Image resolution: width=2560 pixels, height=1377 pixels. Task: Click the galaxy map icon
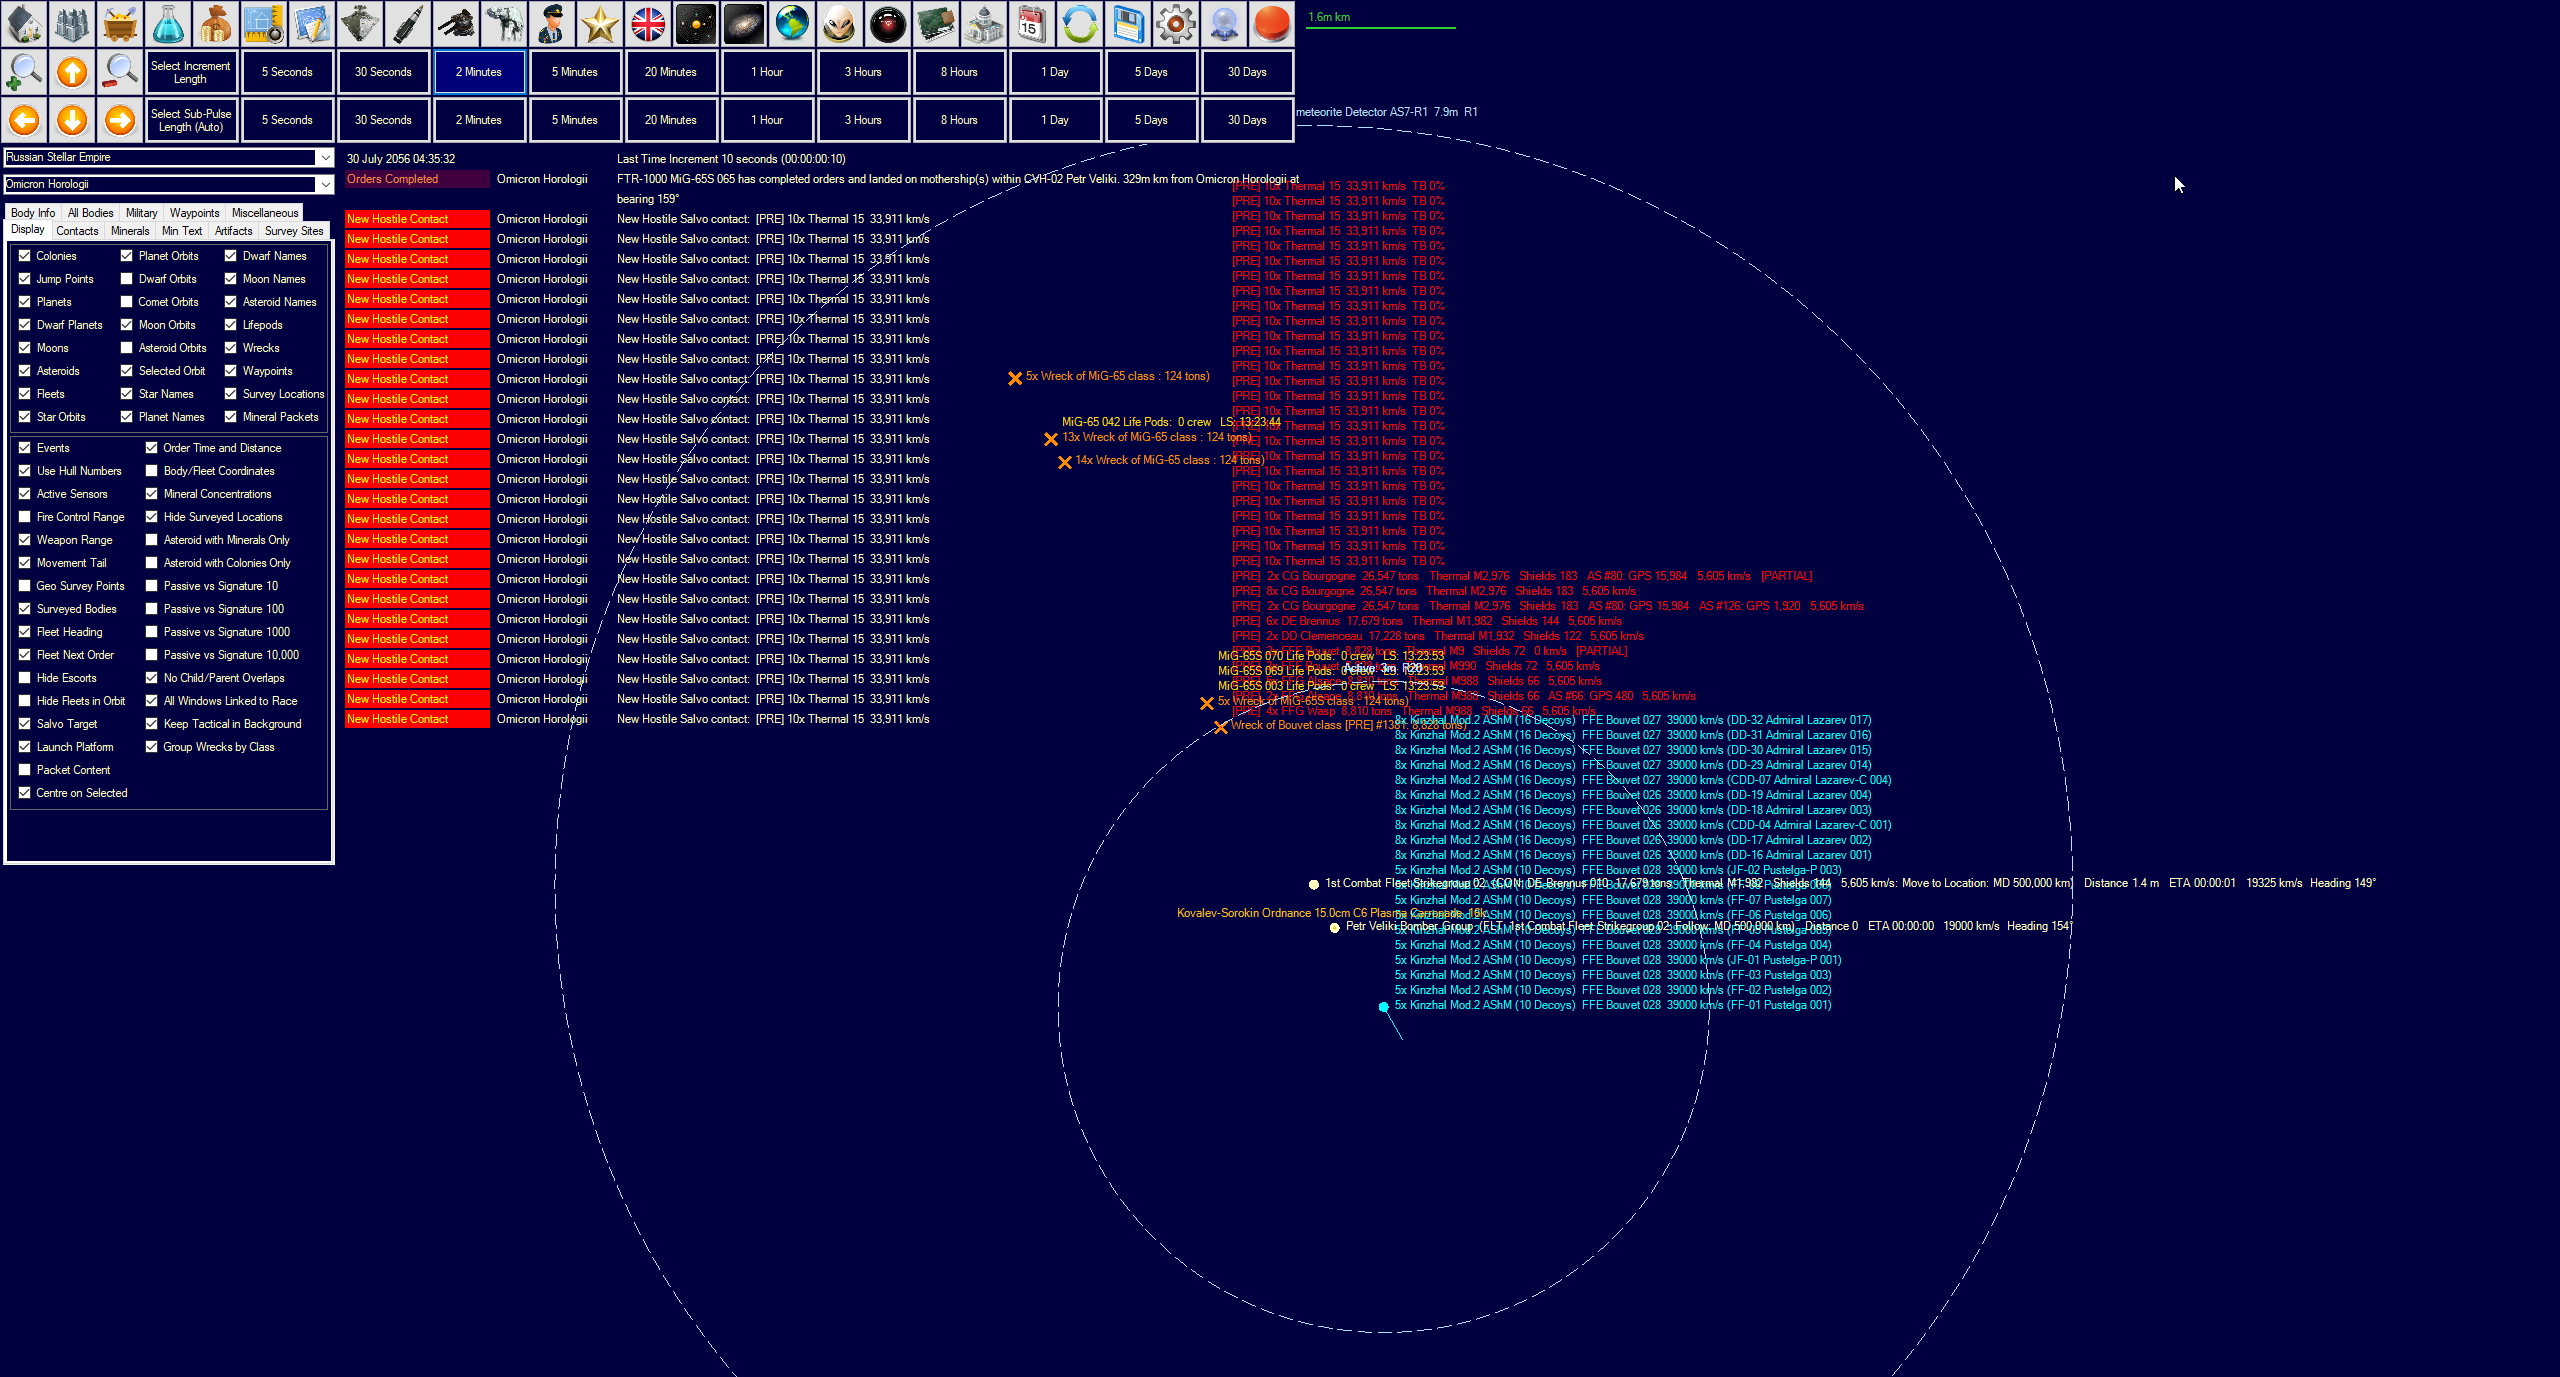click(x=744, y=24)
